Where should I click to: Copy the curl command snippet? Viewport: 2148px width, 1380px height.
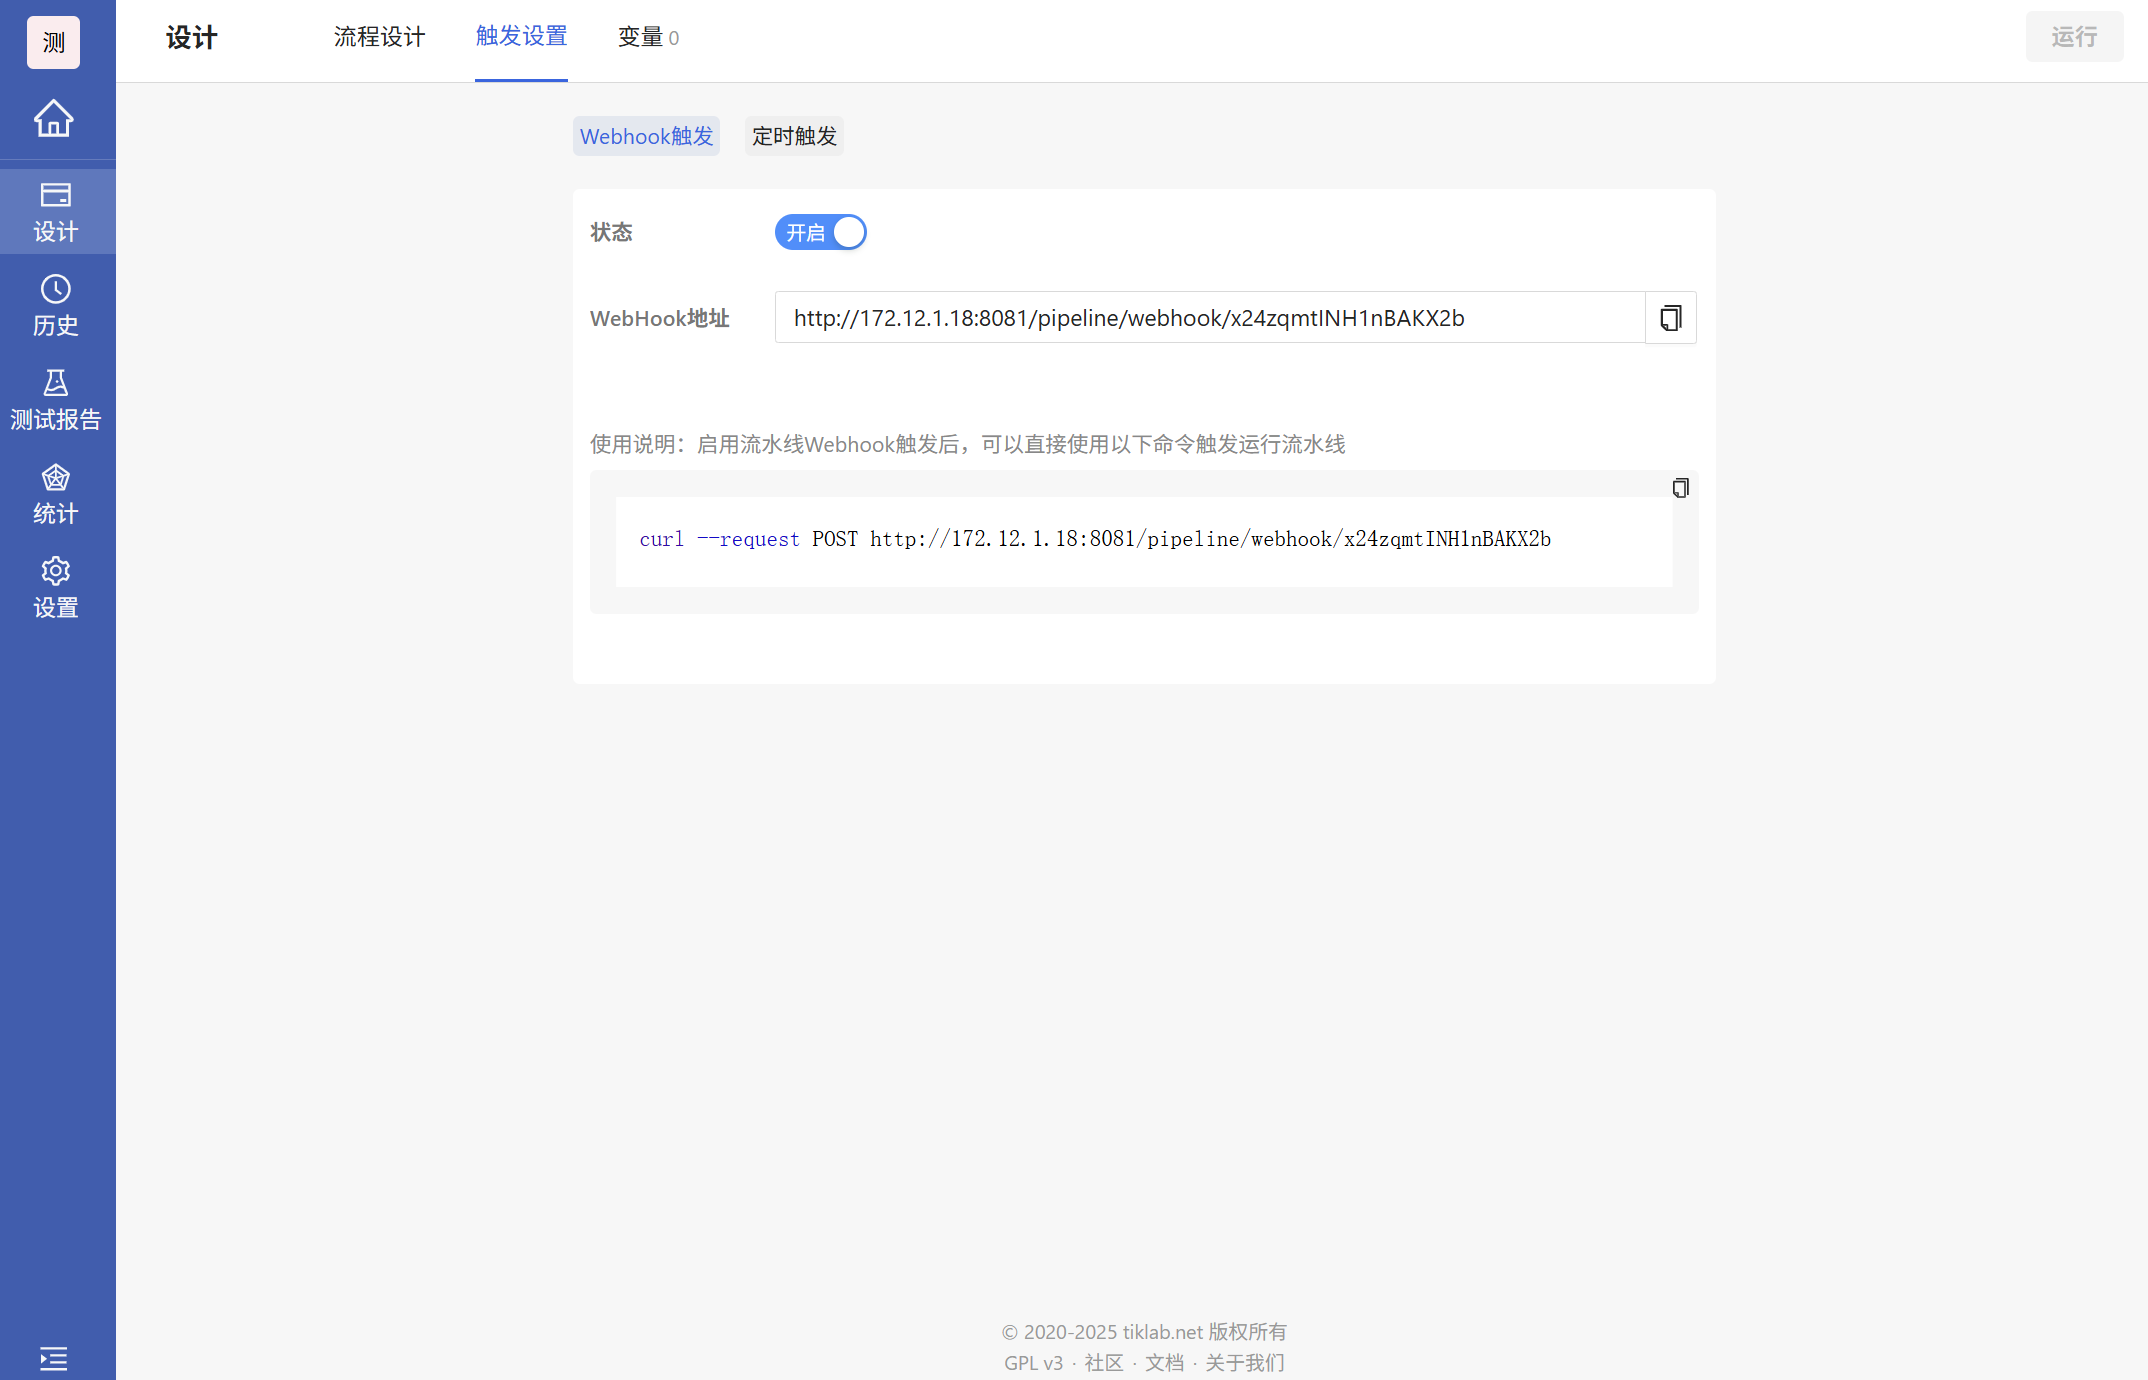[x=1680, y=488]
